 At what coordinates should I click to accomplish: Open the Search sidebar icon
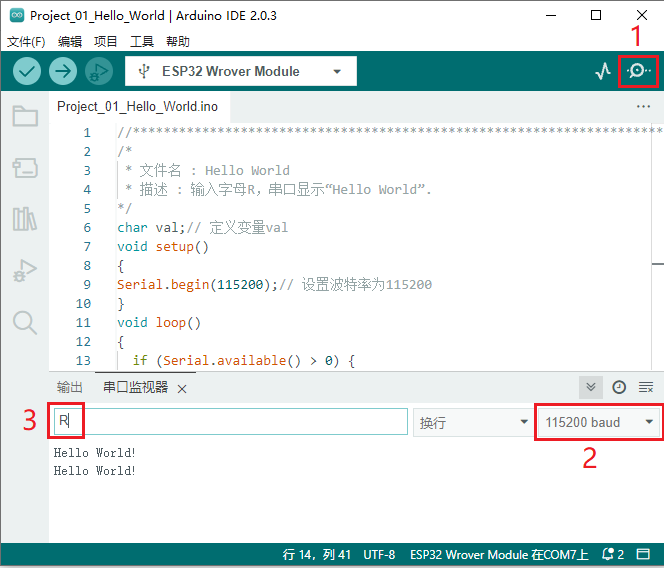(x=25, y=321)
